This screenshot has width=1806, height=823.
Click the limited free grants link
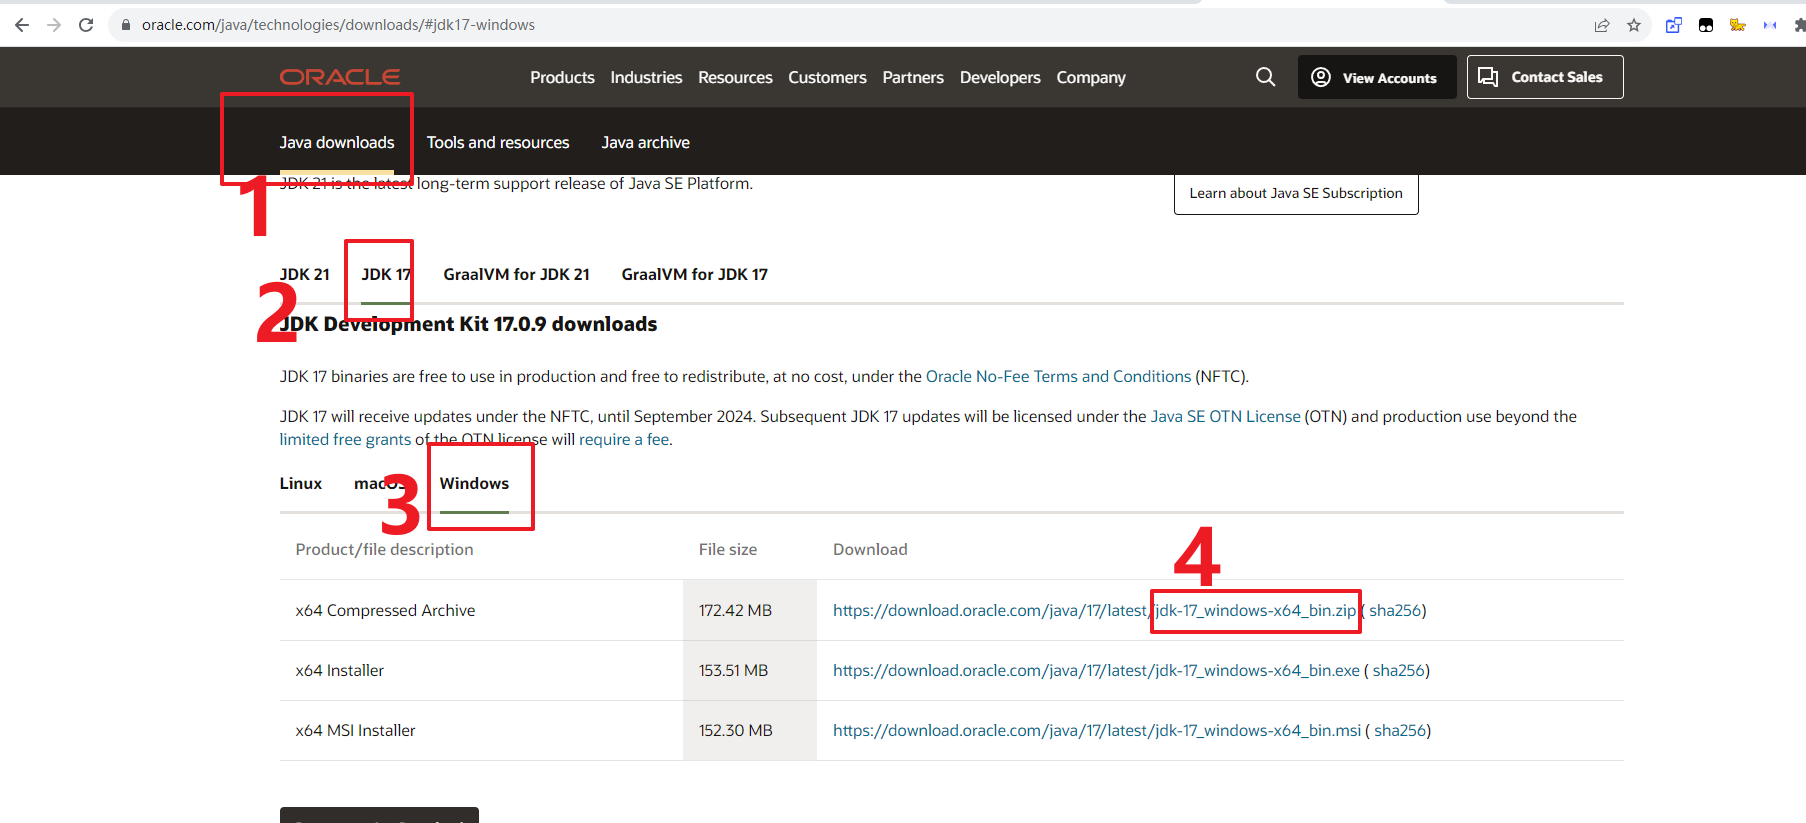[345, 439]
